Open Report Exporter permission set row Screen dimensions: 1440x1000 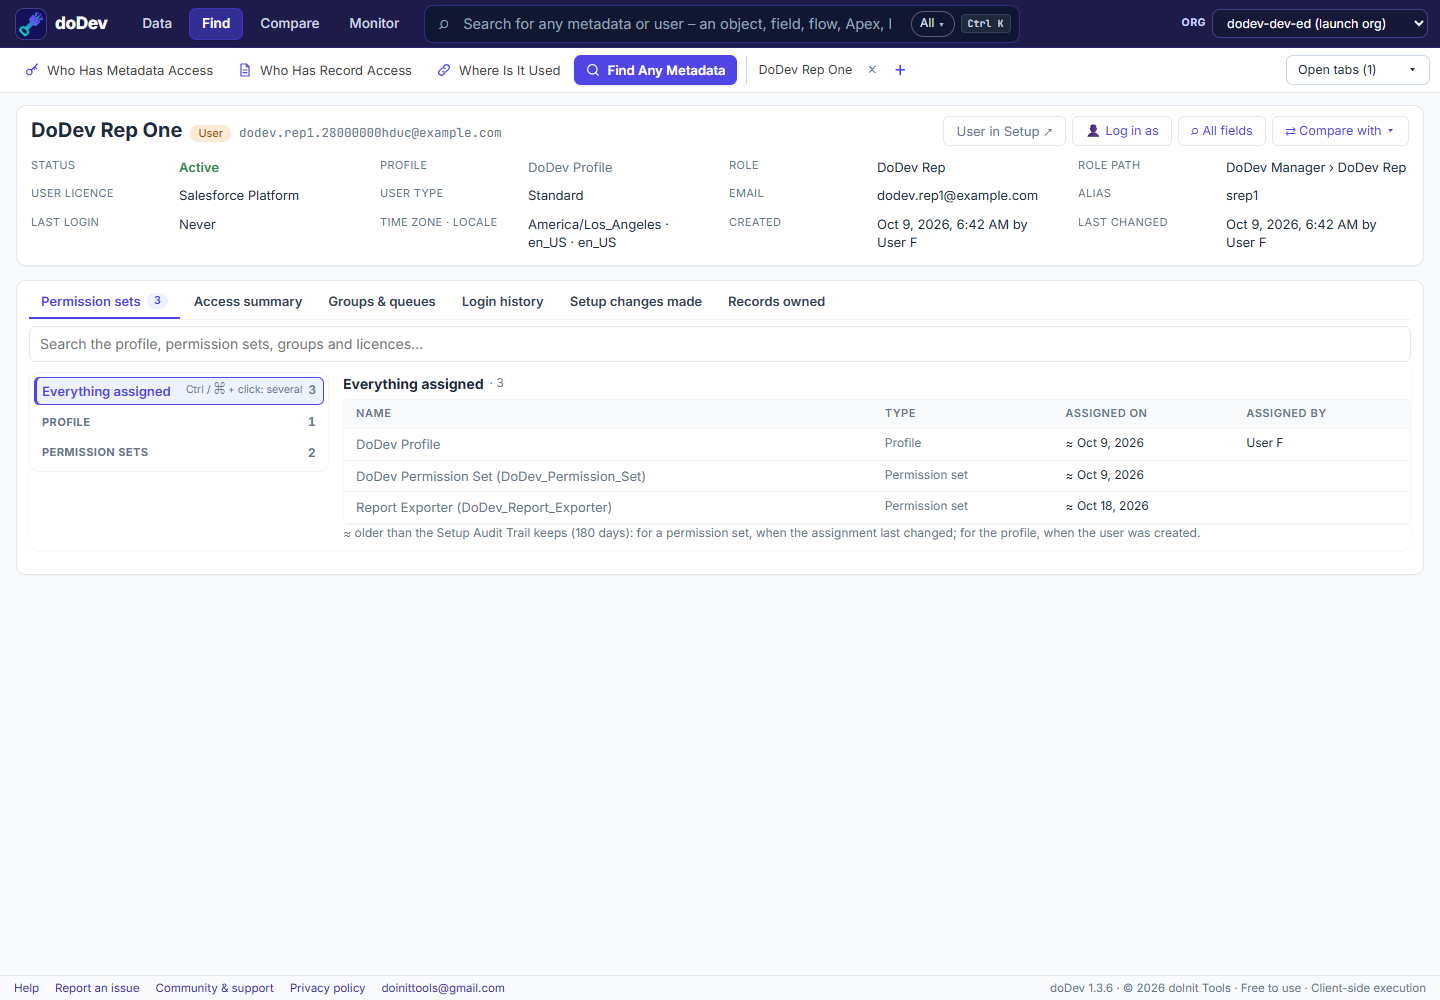tap(876, 507)
